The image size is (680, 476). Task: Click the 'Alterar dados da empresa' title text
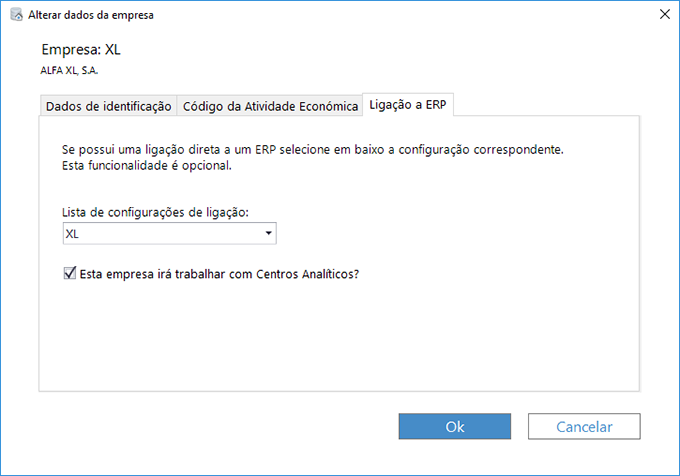pyautogui.click(x=91, y=15)
